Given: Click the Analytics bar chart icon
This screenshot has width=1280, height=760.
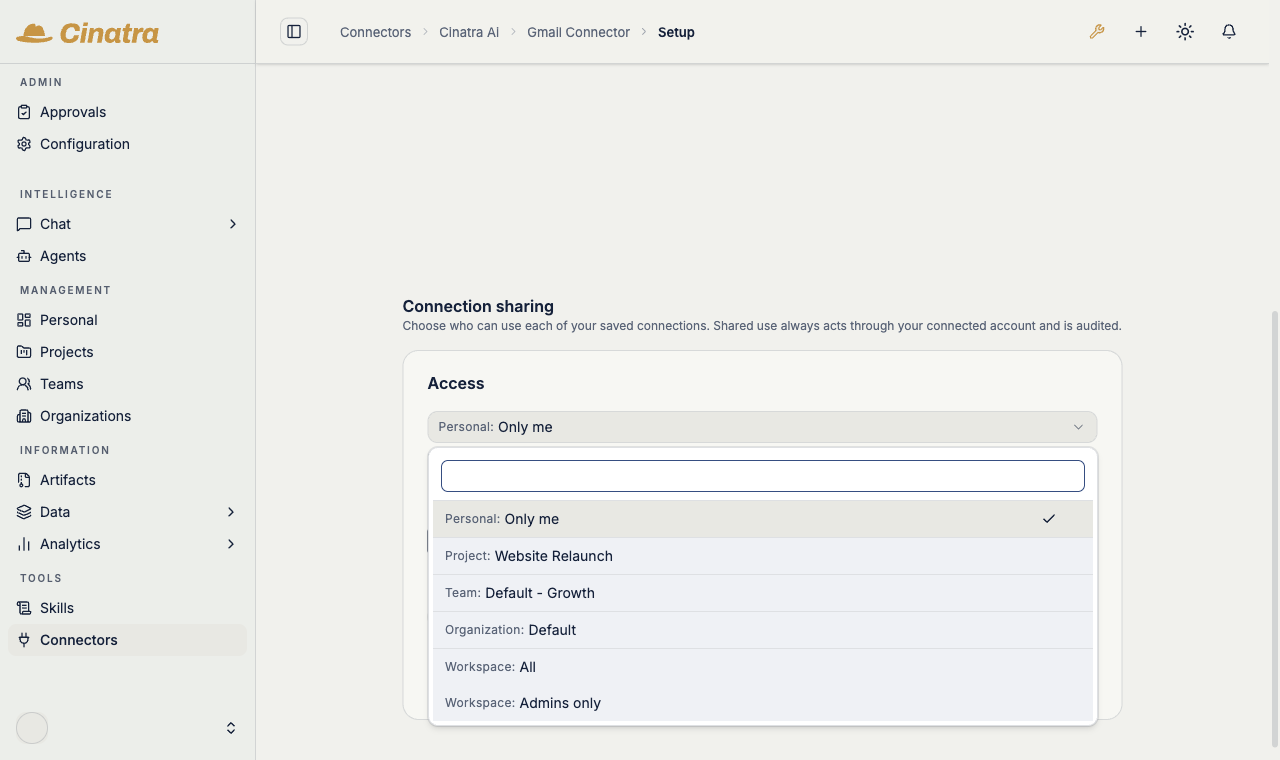Looking at the screenshot, I should [x=24, y=544].
